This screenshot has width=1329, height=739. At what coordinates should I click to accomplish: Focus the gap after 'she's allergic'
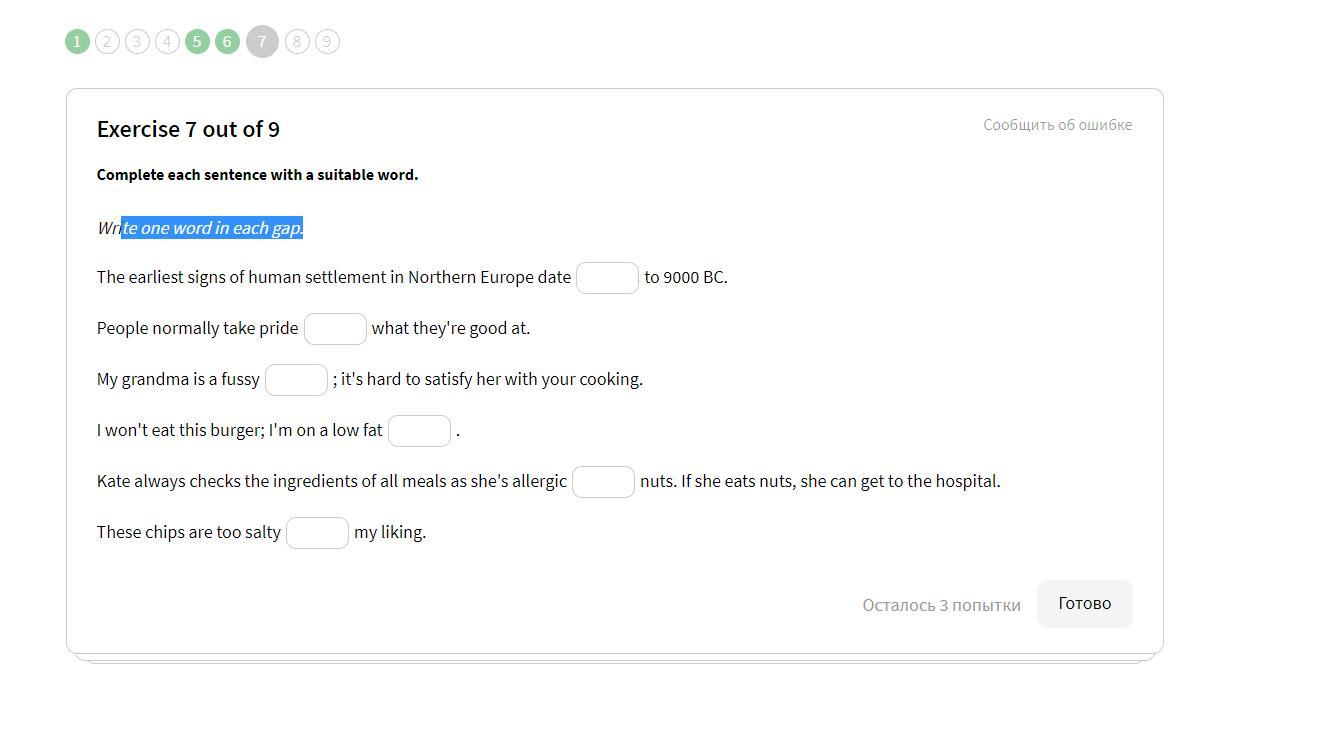[x=603, y=482]
